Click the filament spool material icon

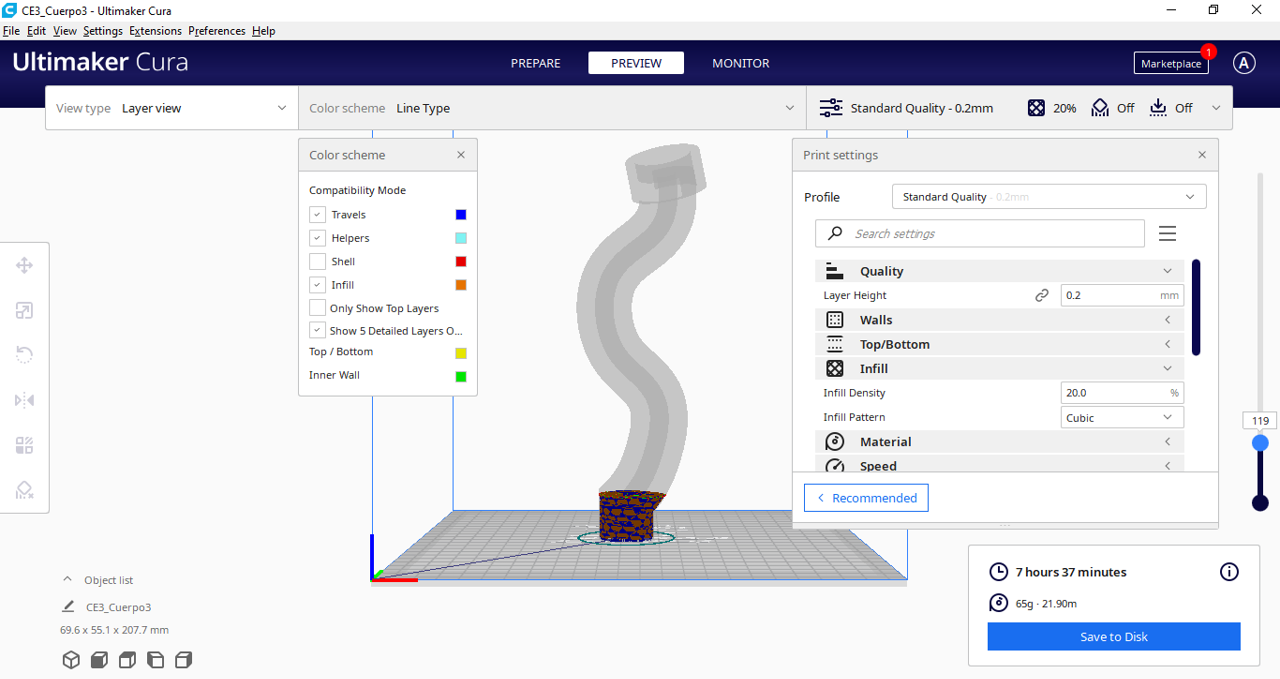pyautogui.click(x=998, y=602)
